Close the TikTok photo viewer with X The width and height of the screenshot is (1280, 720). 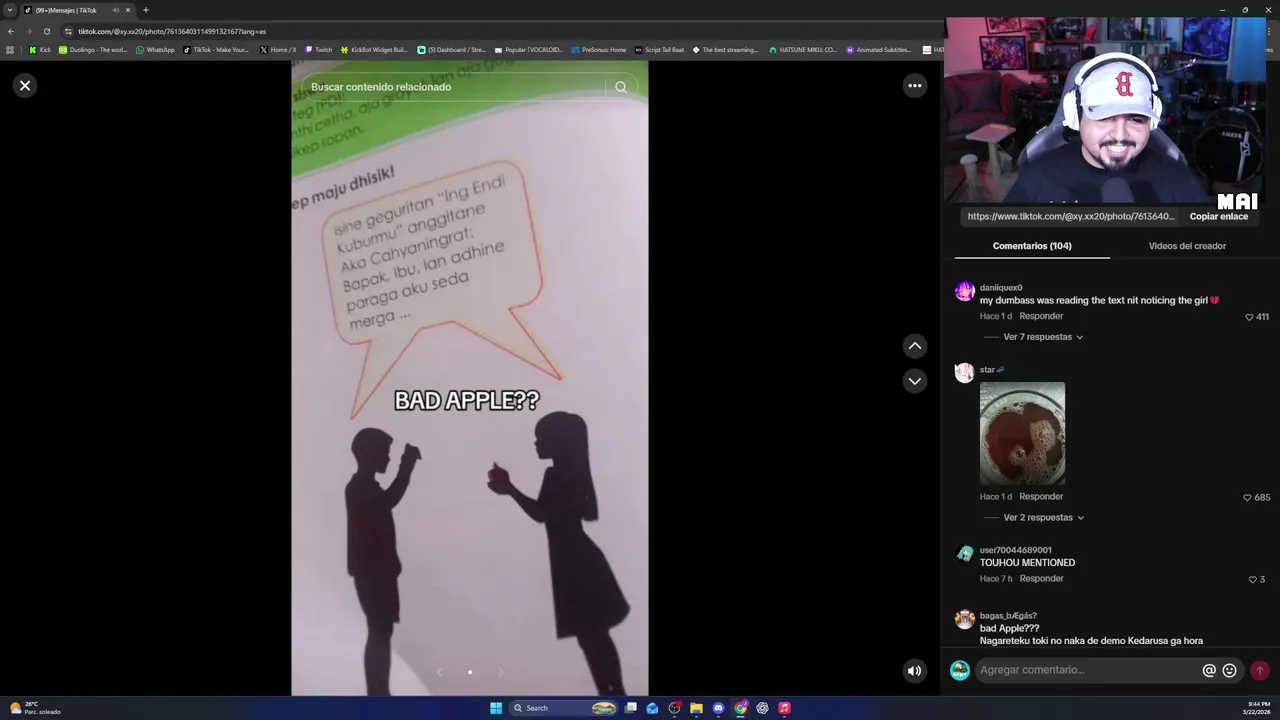coord(25,86)
